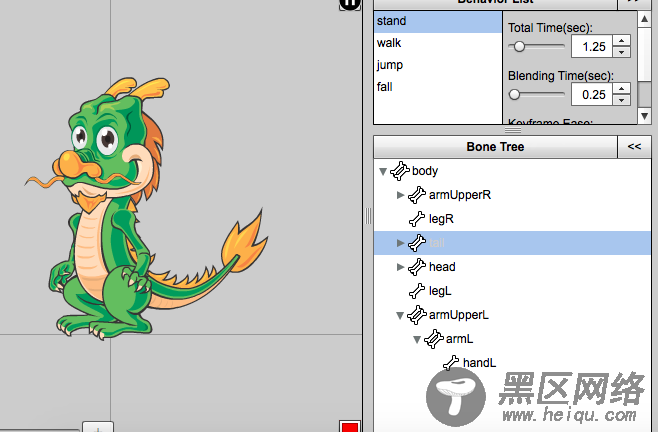This screenshot has height=432, width=658.
Task: Select the legL bone
Action: tap(440, 291)
